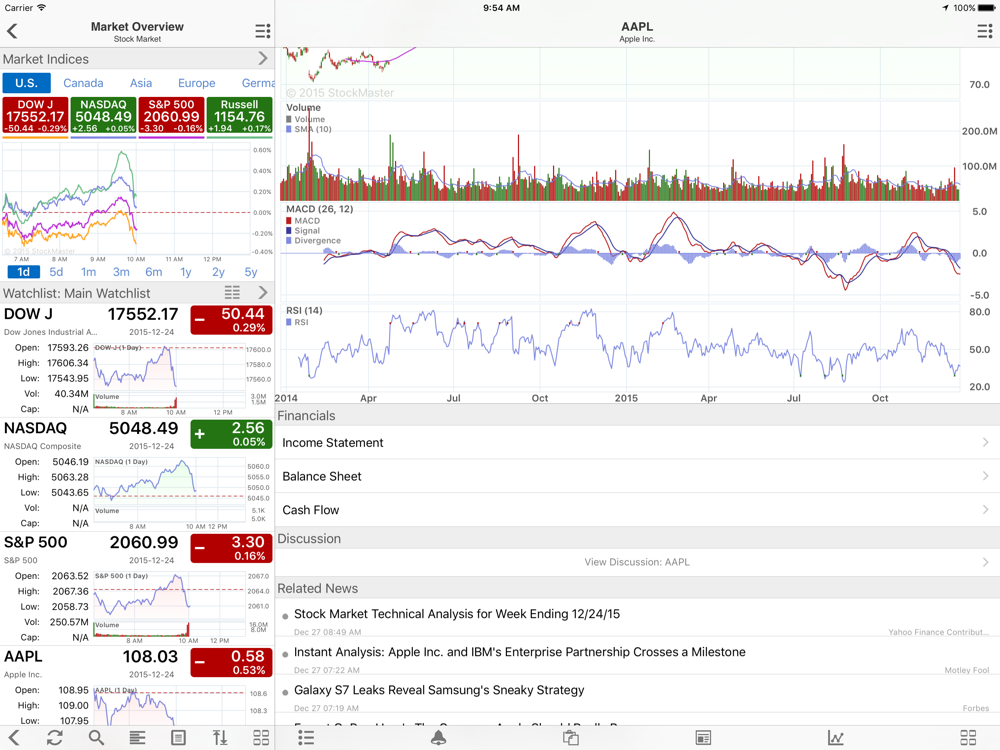Tap the bottom toolbar back chevron
The height and width of the screenshot is (750, 1000).
click(13, 738)
